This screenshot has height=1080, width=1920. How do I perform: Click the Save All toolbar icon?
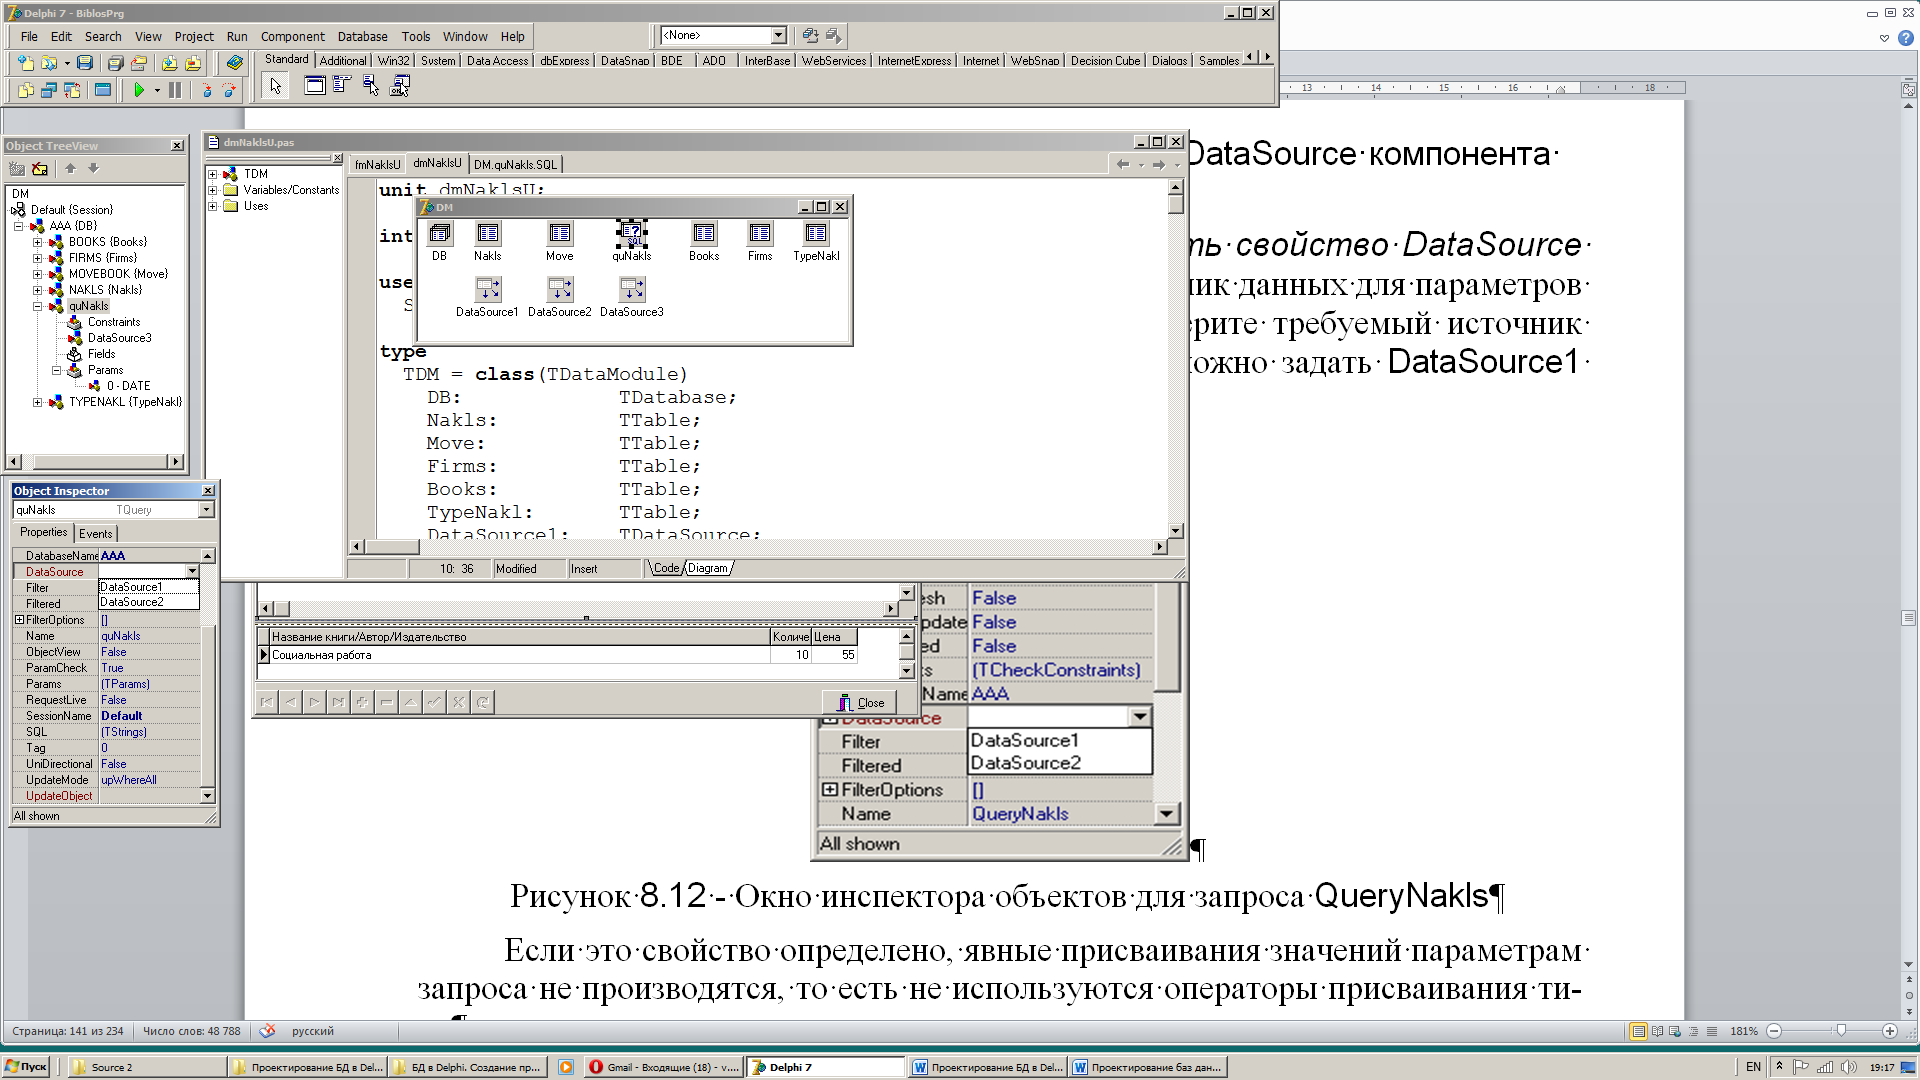tap(115, 63)
